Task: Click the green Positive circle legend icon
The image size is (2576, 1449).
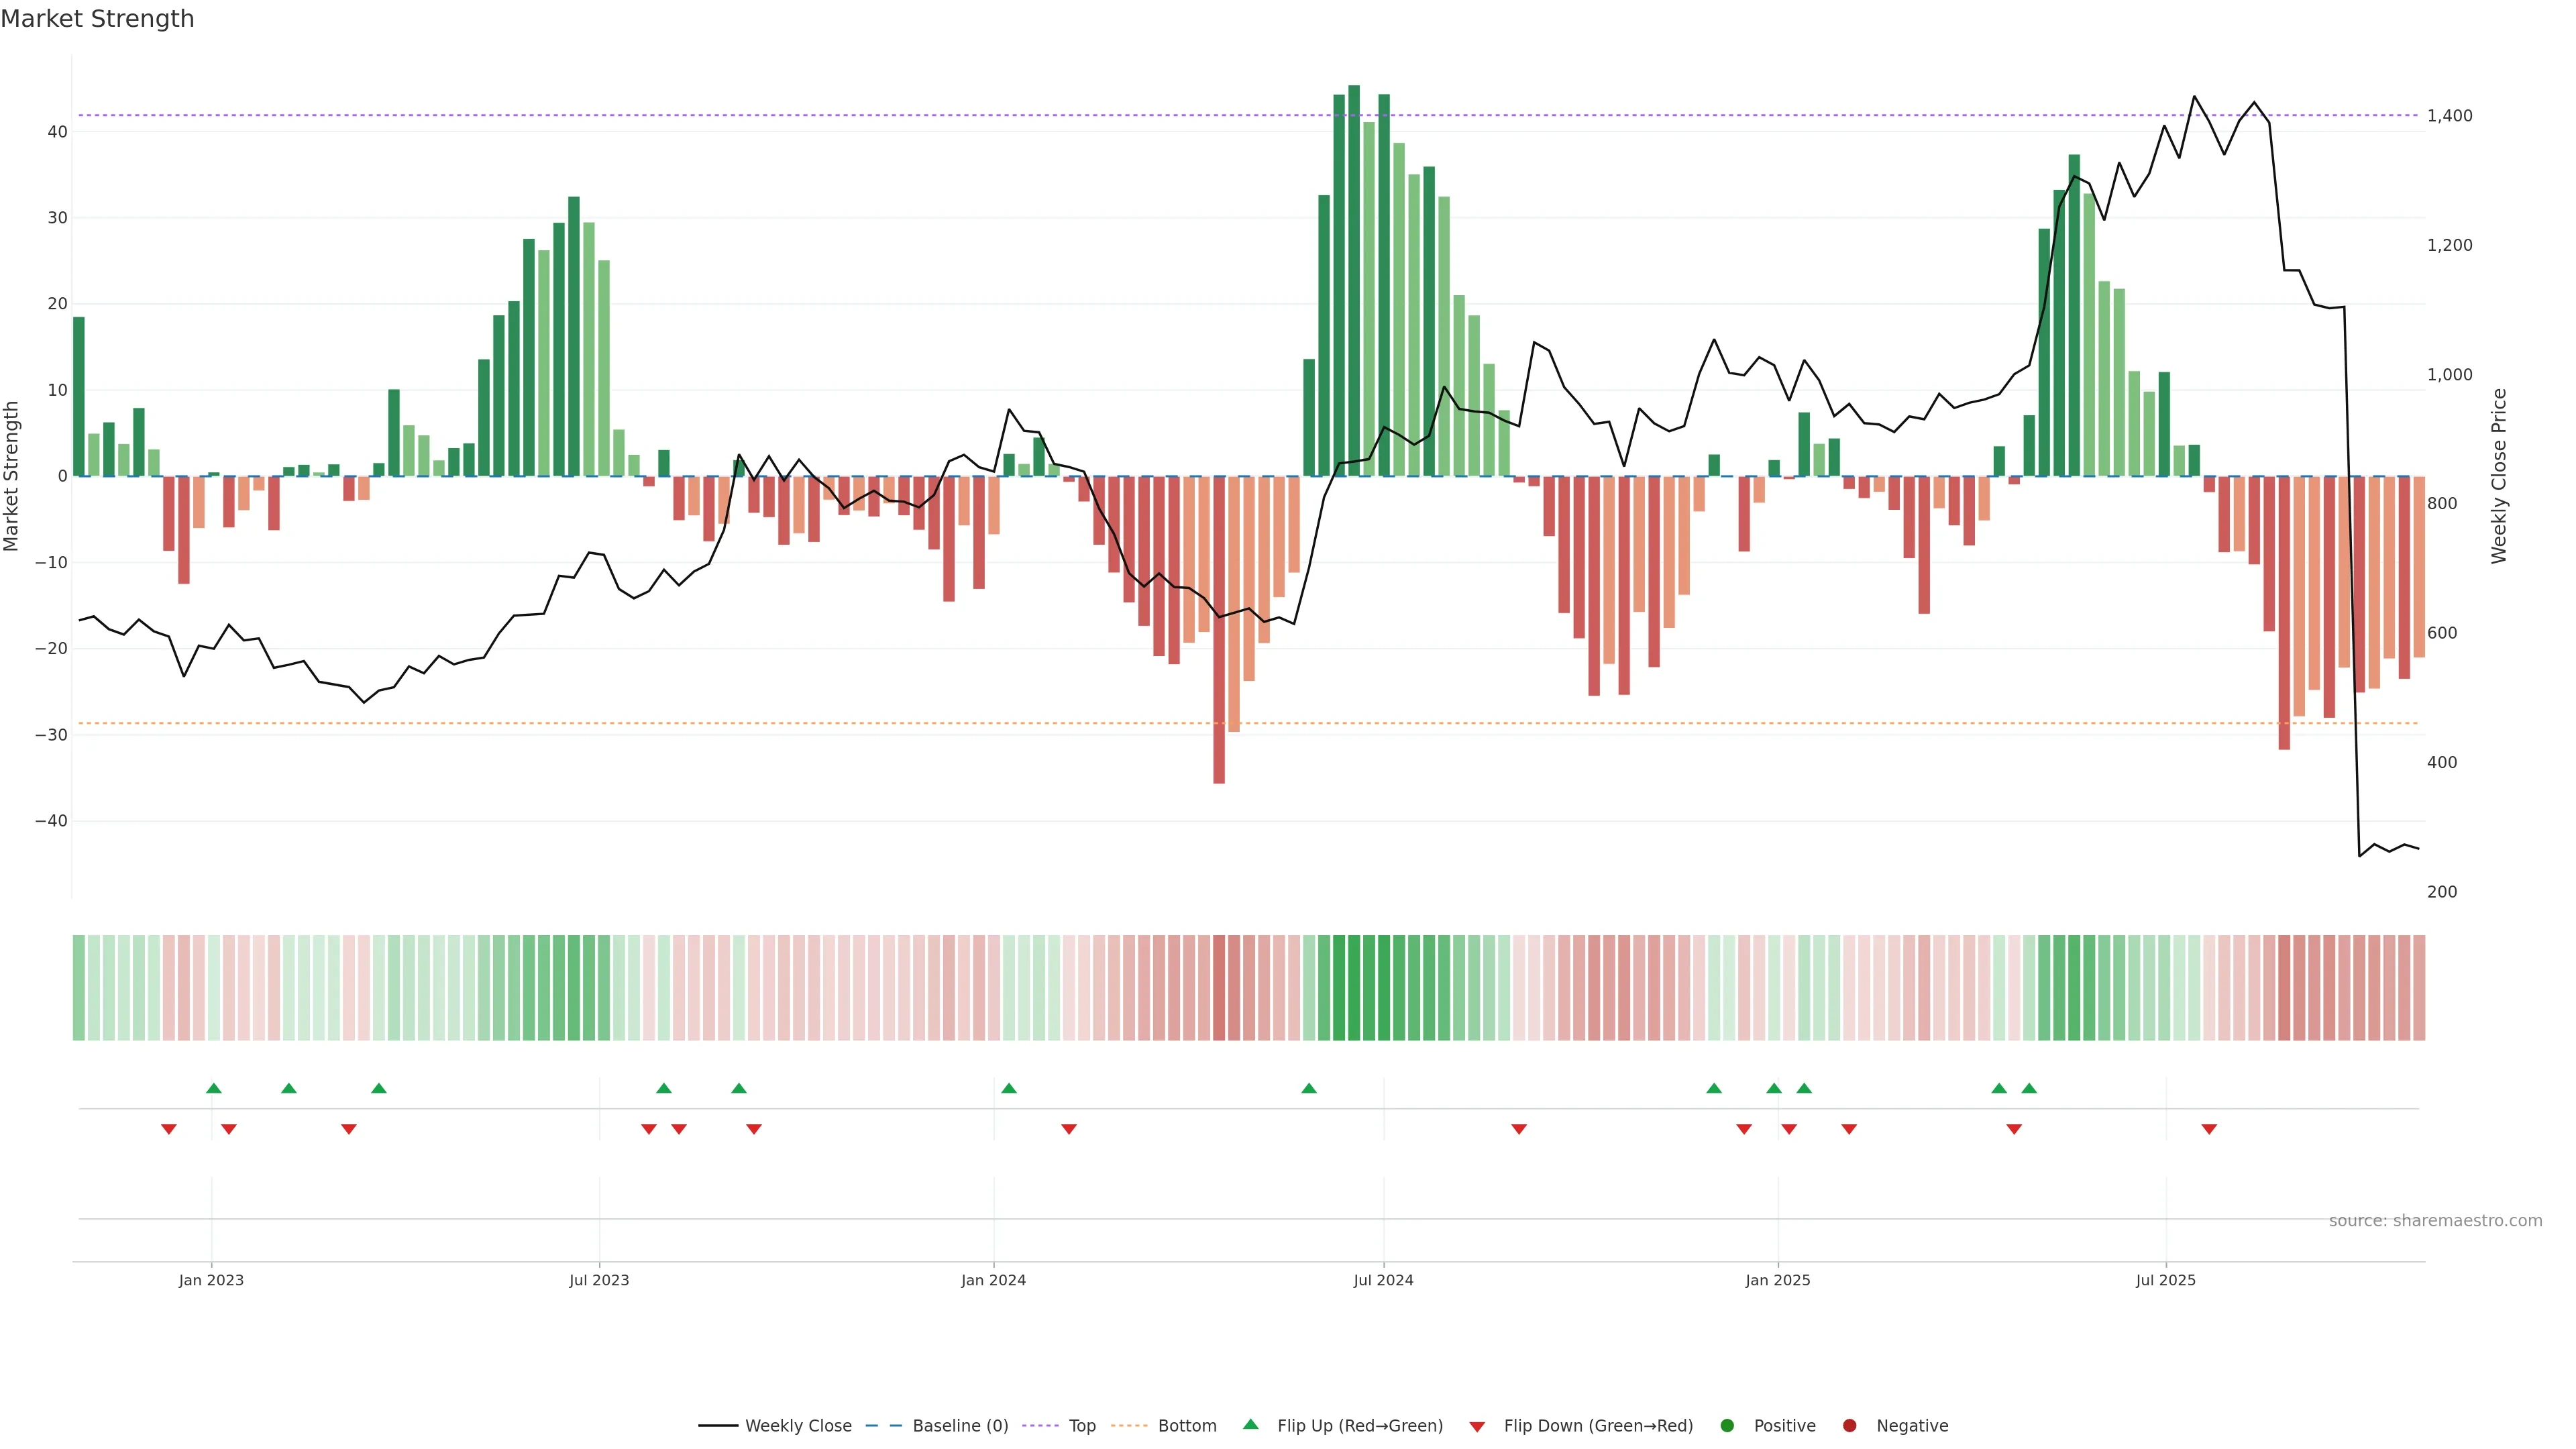Action: [x=1727, y=1425]
